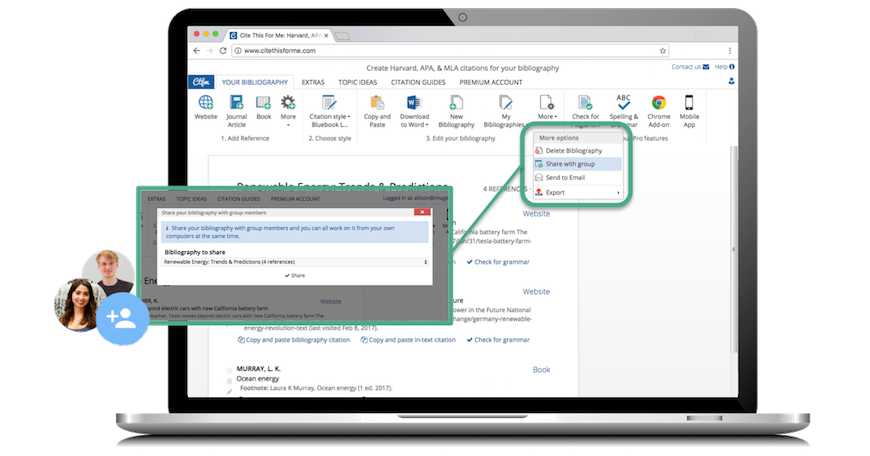The image size is (870, 456).
Task: Open the user account icon
Action: click(x=731, y=81)
